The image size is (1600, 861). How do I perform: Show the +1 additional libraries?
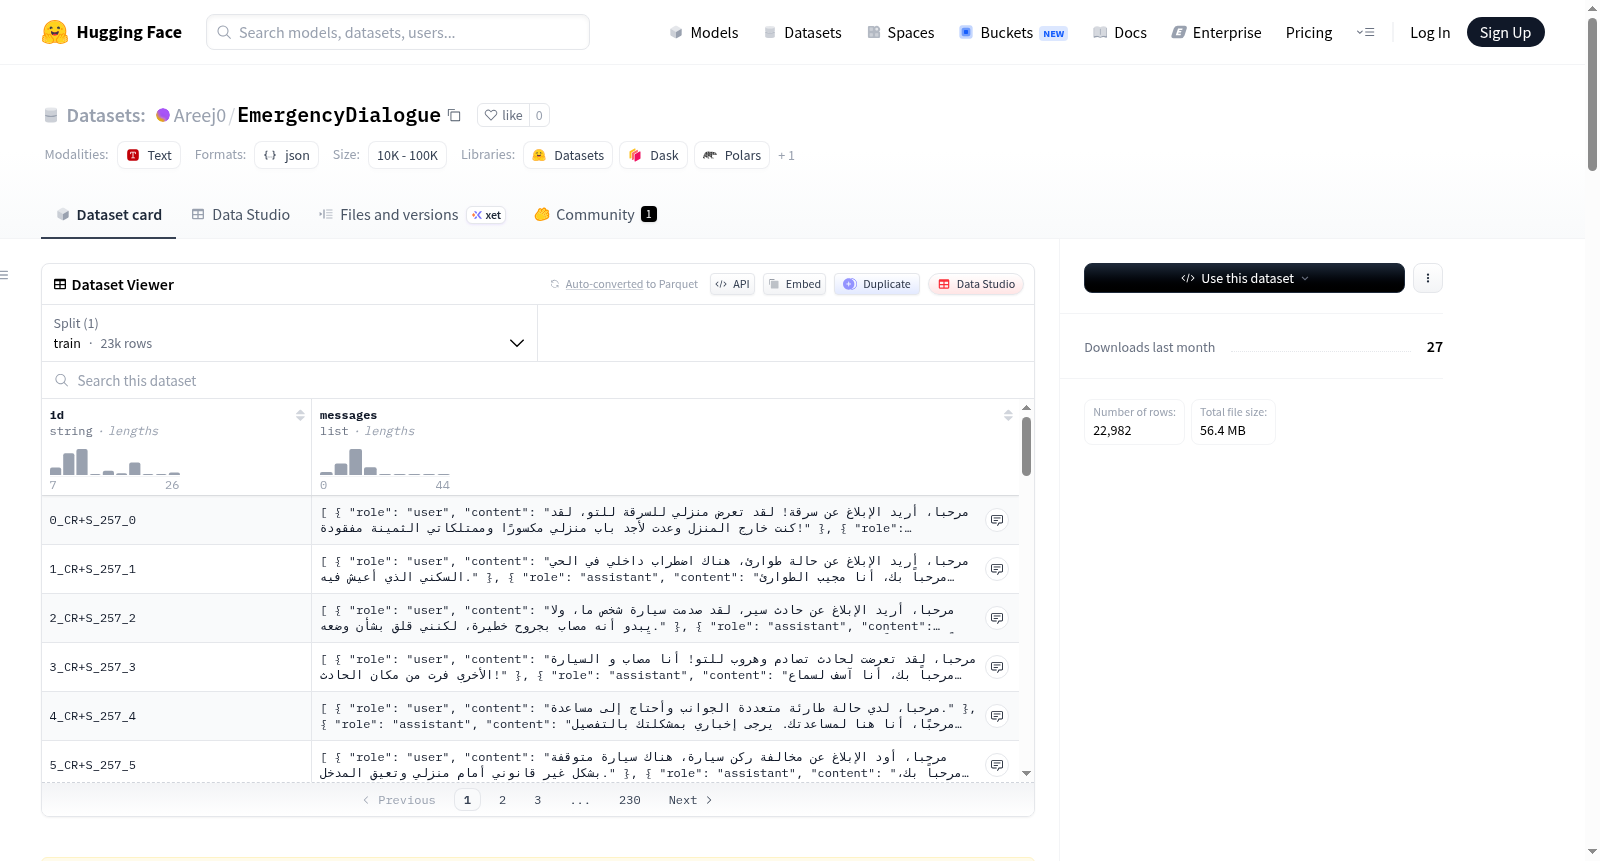click(x=786, y=155)
